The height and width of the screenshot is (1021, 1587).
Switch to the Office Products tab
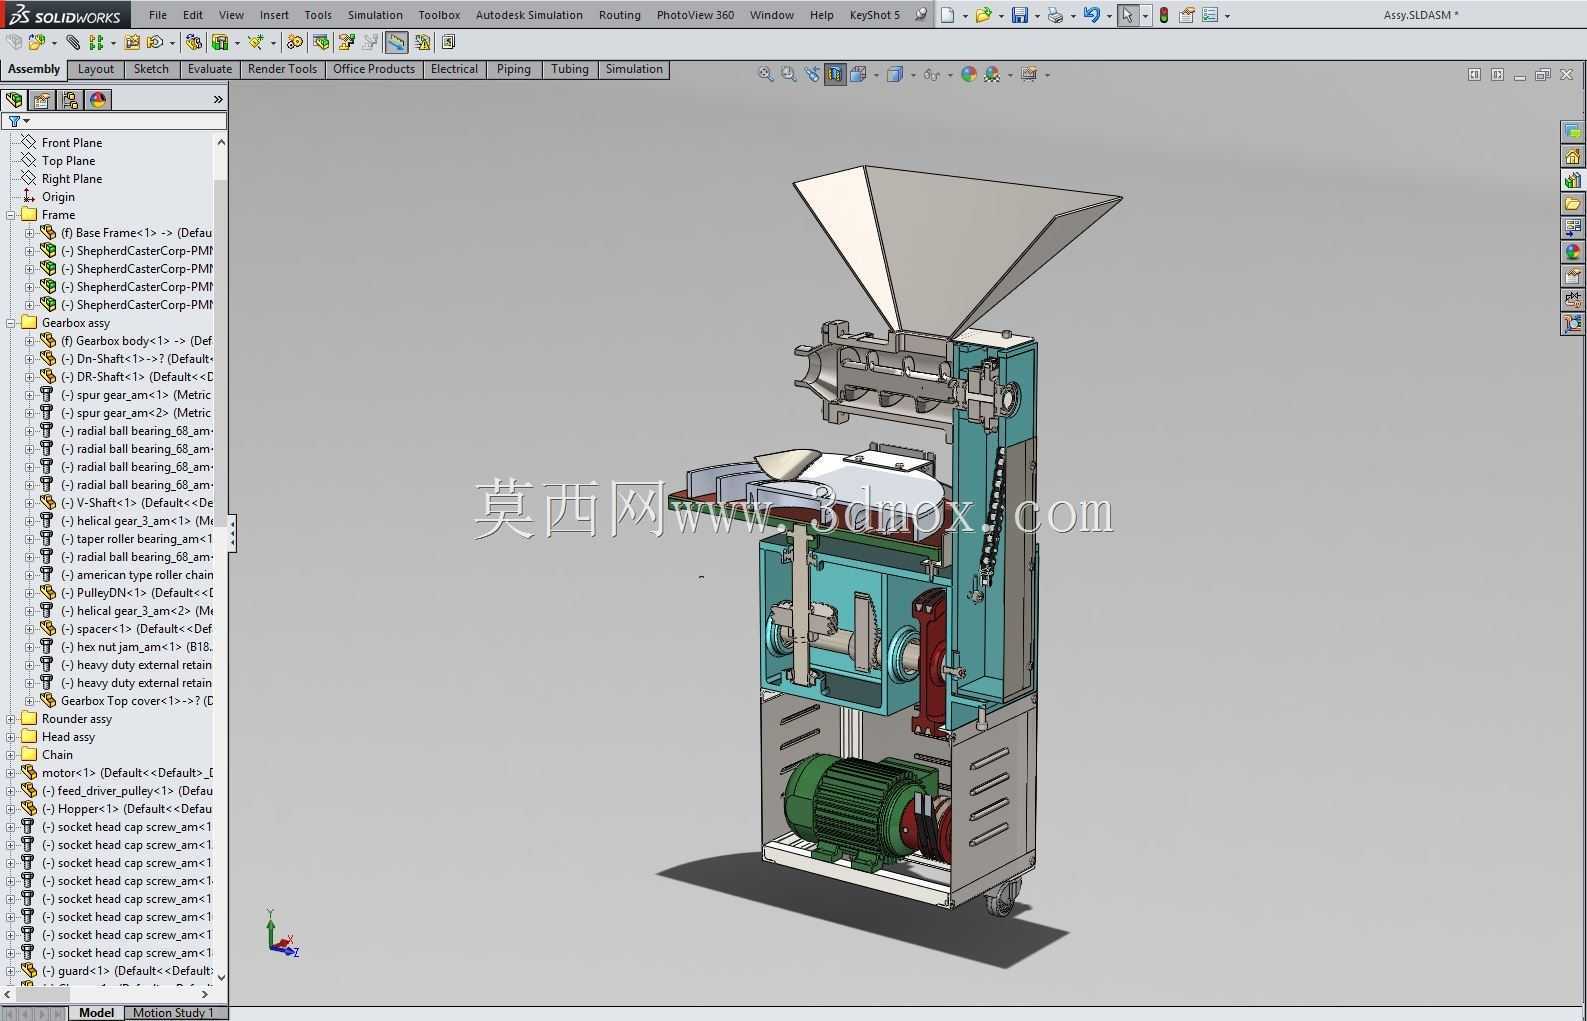point(374,69)
